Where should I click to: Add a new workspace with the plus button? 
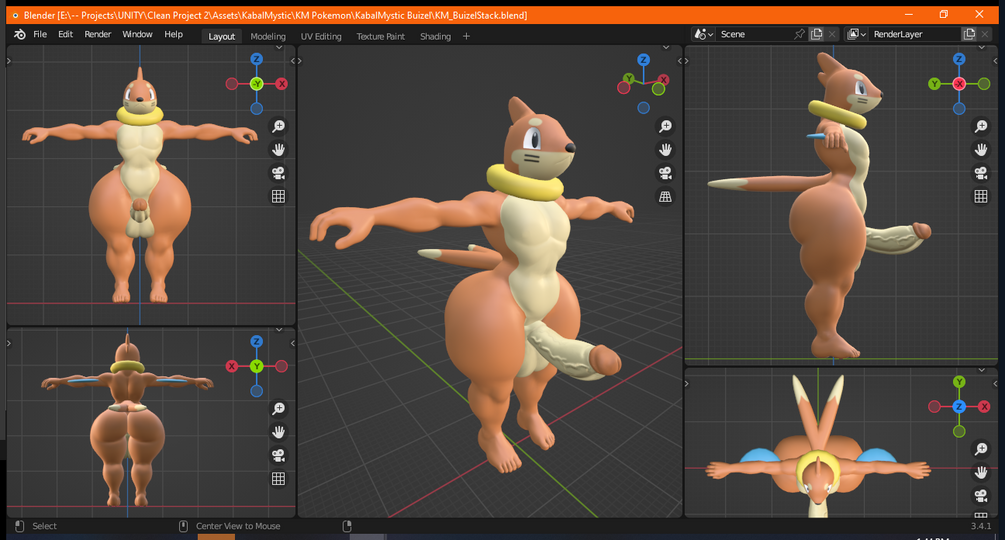466,37
